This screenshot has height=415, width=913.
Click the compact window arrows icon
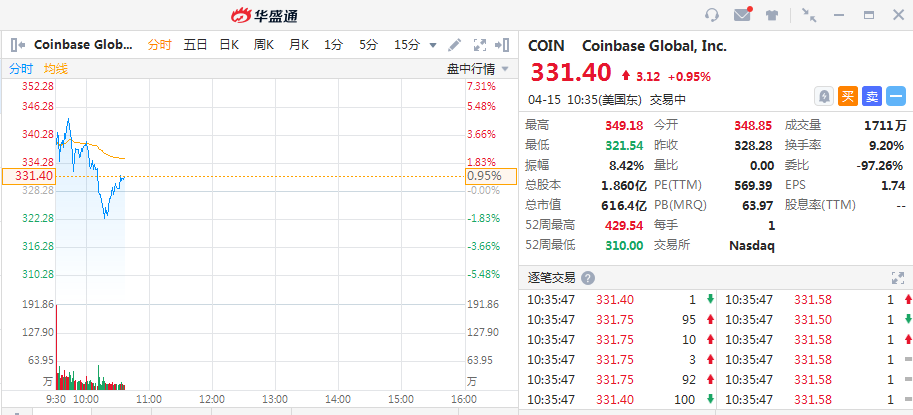808,15
